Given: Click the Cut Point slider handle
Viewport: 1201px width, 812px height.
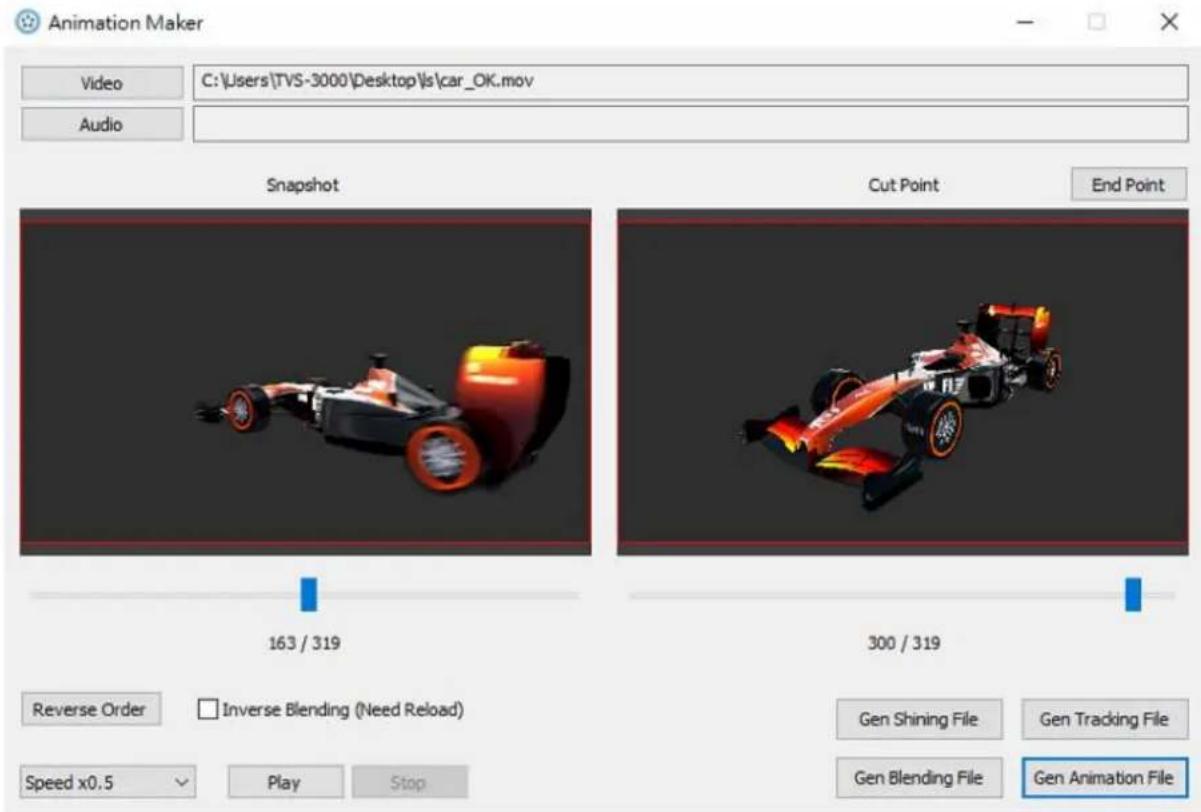Looking at the screenshot, I should tap(1133, 593).
